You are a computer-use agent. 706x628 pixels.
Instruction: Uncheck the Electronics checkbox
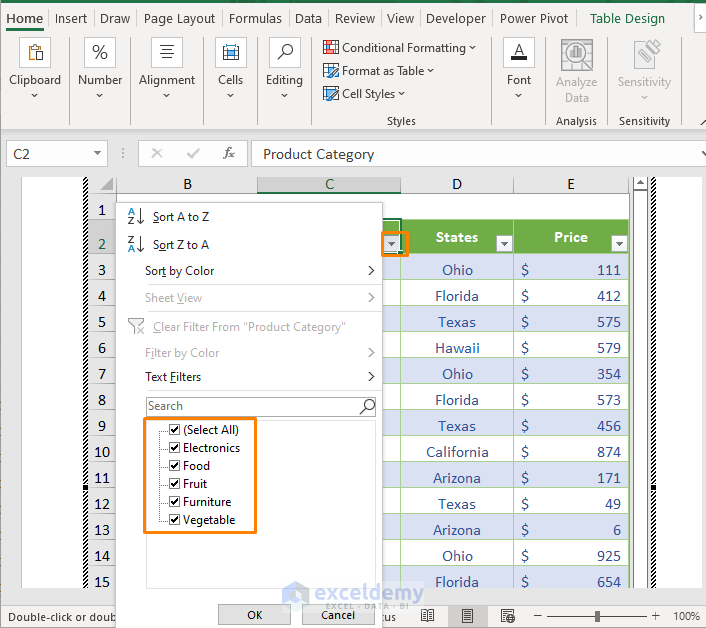click(175, 448)
